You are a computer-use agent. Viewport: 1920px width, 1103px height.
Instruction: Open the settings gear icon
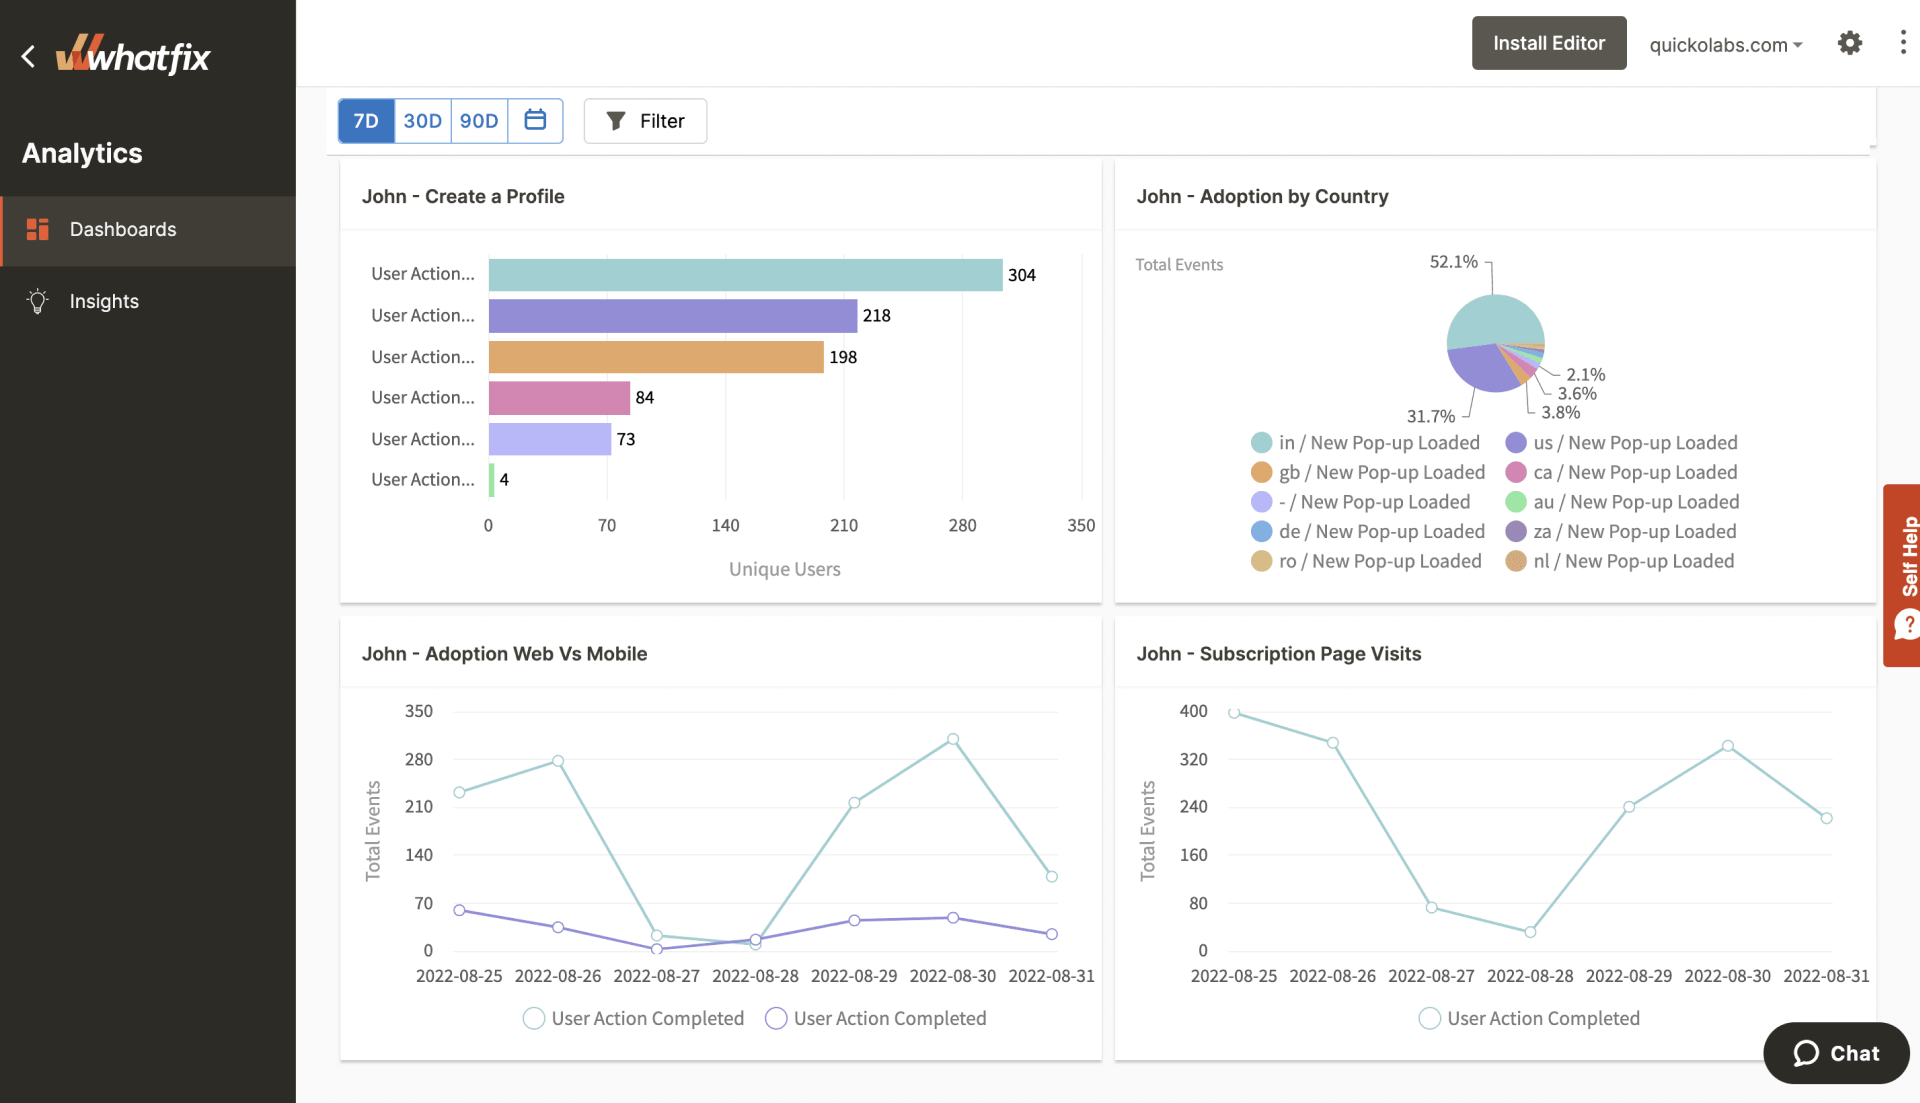[1849, 42]
